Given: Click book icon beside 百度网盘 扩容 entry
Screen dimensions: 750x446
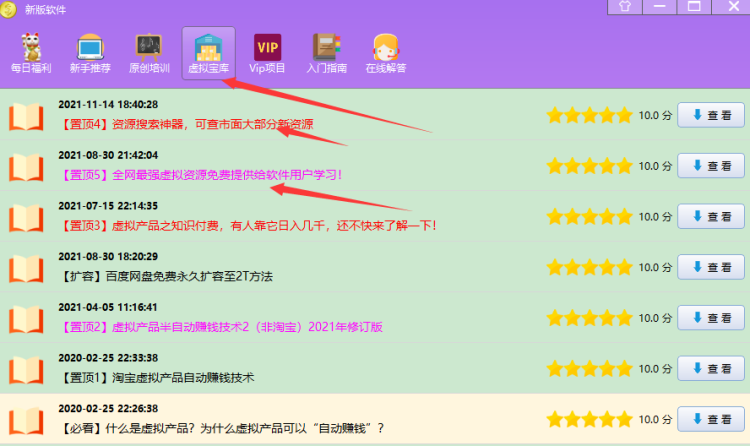Looking at the screenshot, I should (26, 267).
